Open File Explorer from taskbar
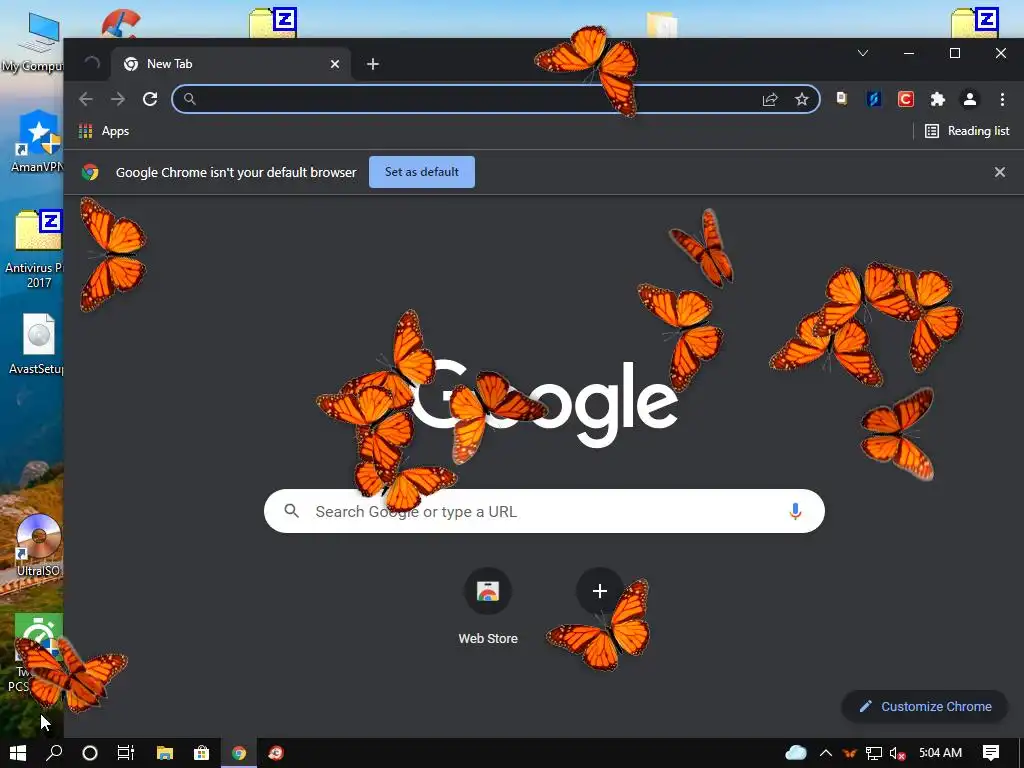The width and height of the screenshot is (1024, 768). 165,753
